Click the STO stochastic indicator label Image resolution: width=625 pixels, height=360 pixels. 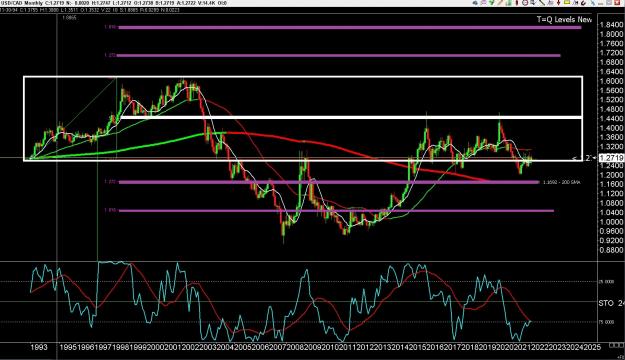coord(606,303)
